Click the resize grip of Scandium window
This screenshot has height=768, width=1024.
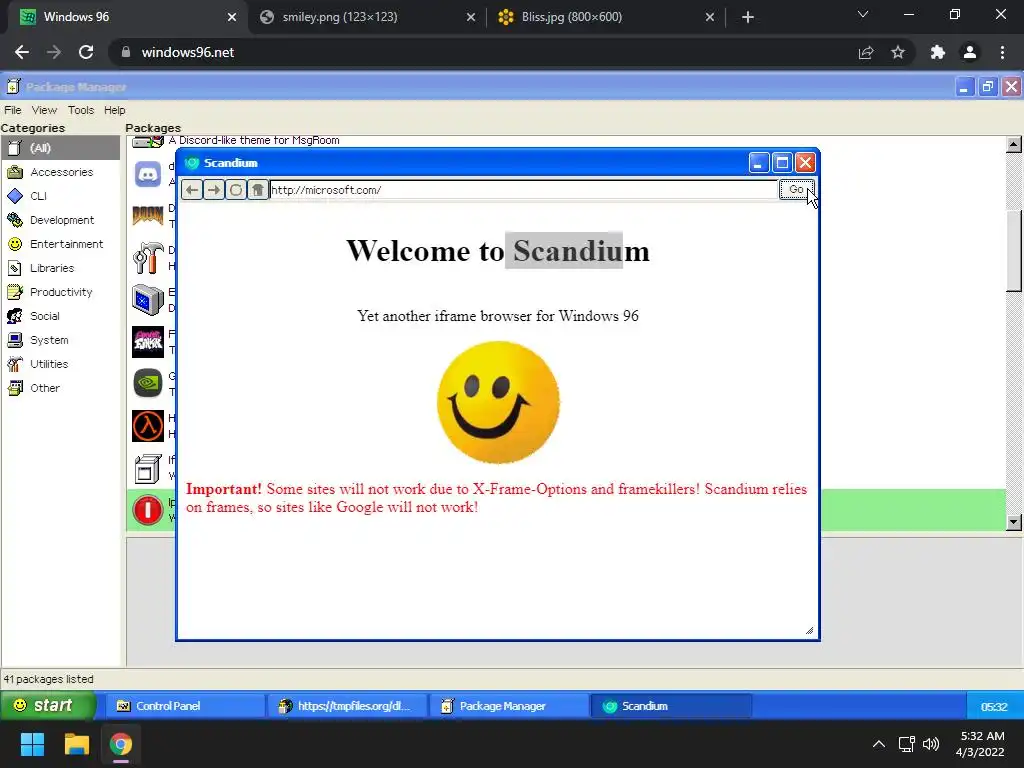click(809, 630)
